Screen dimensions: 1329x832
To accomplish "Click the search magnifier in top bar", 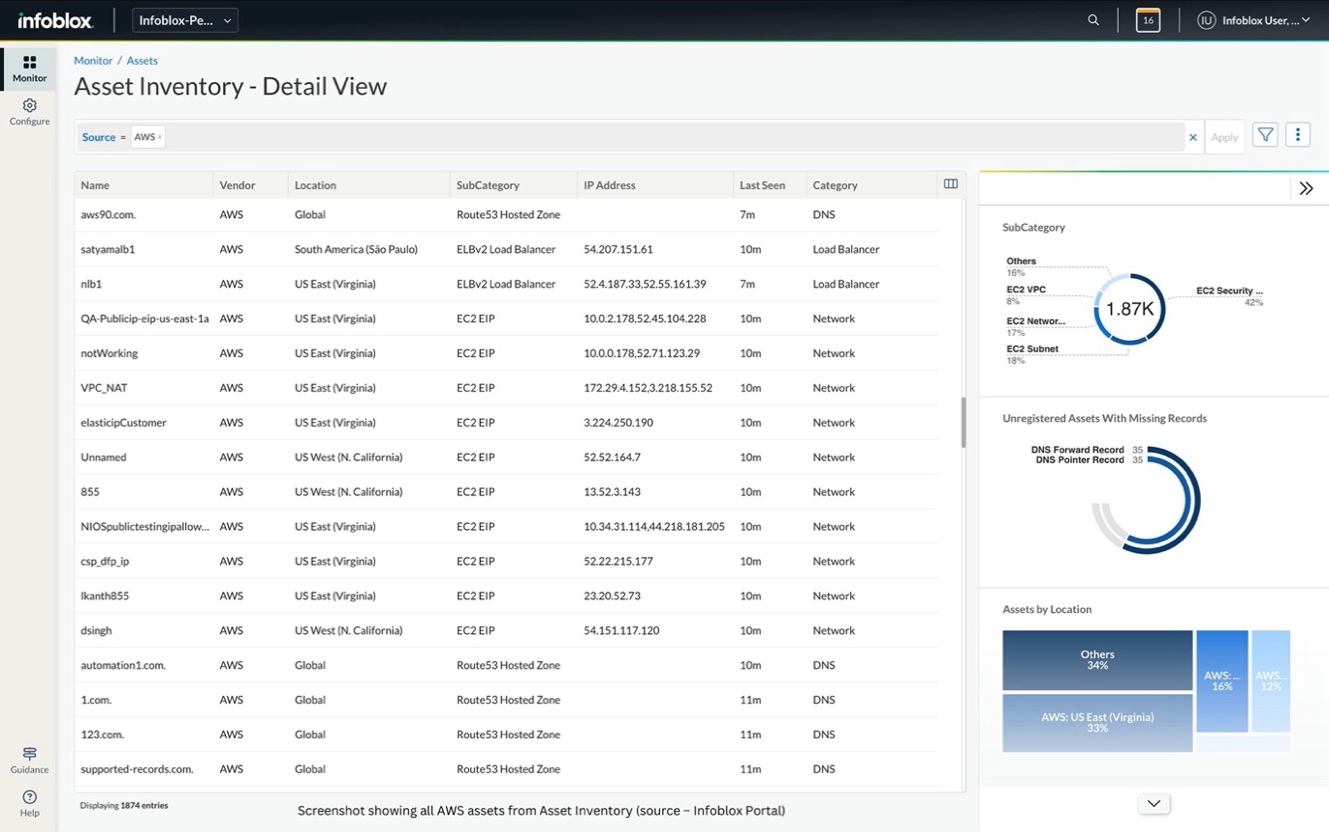I will click(x=1093, y=20).
